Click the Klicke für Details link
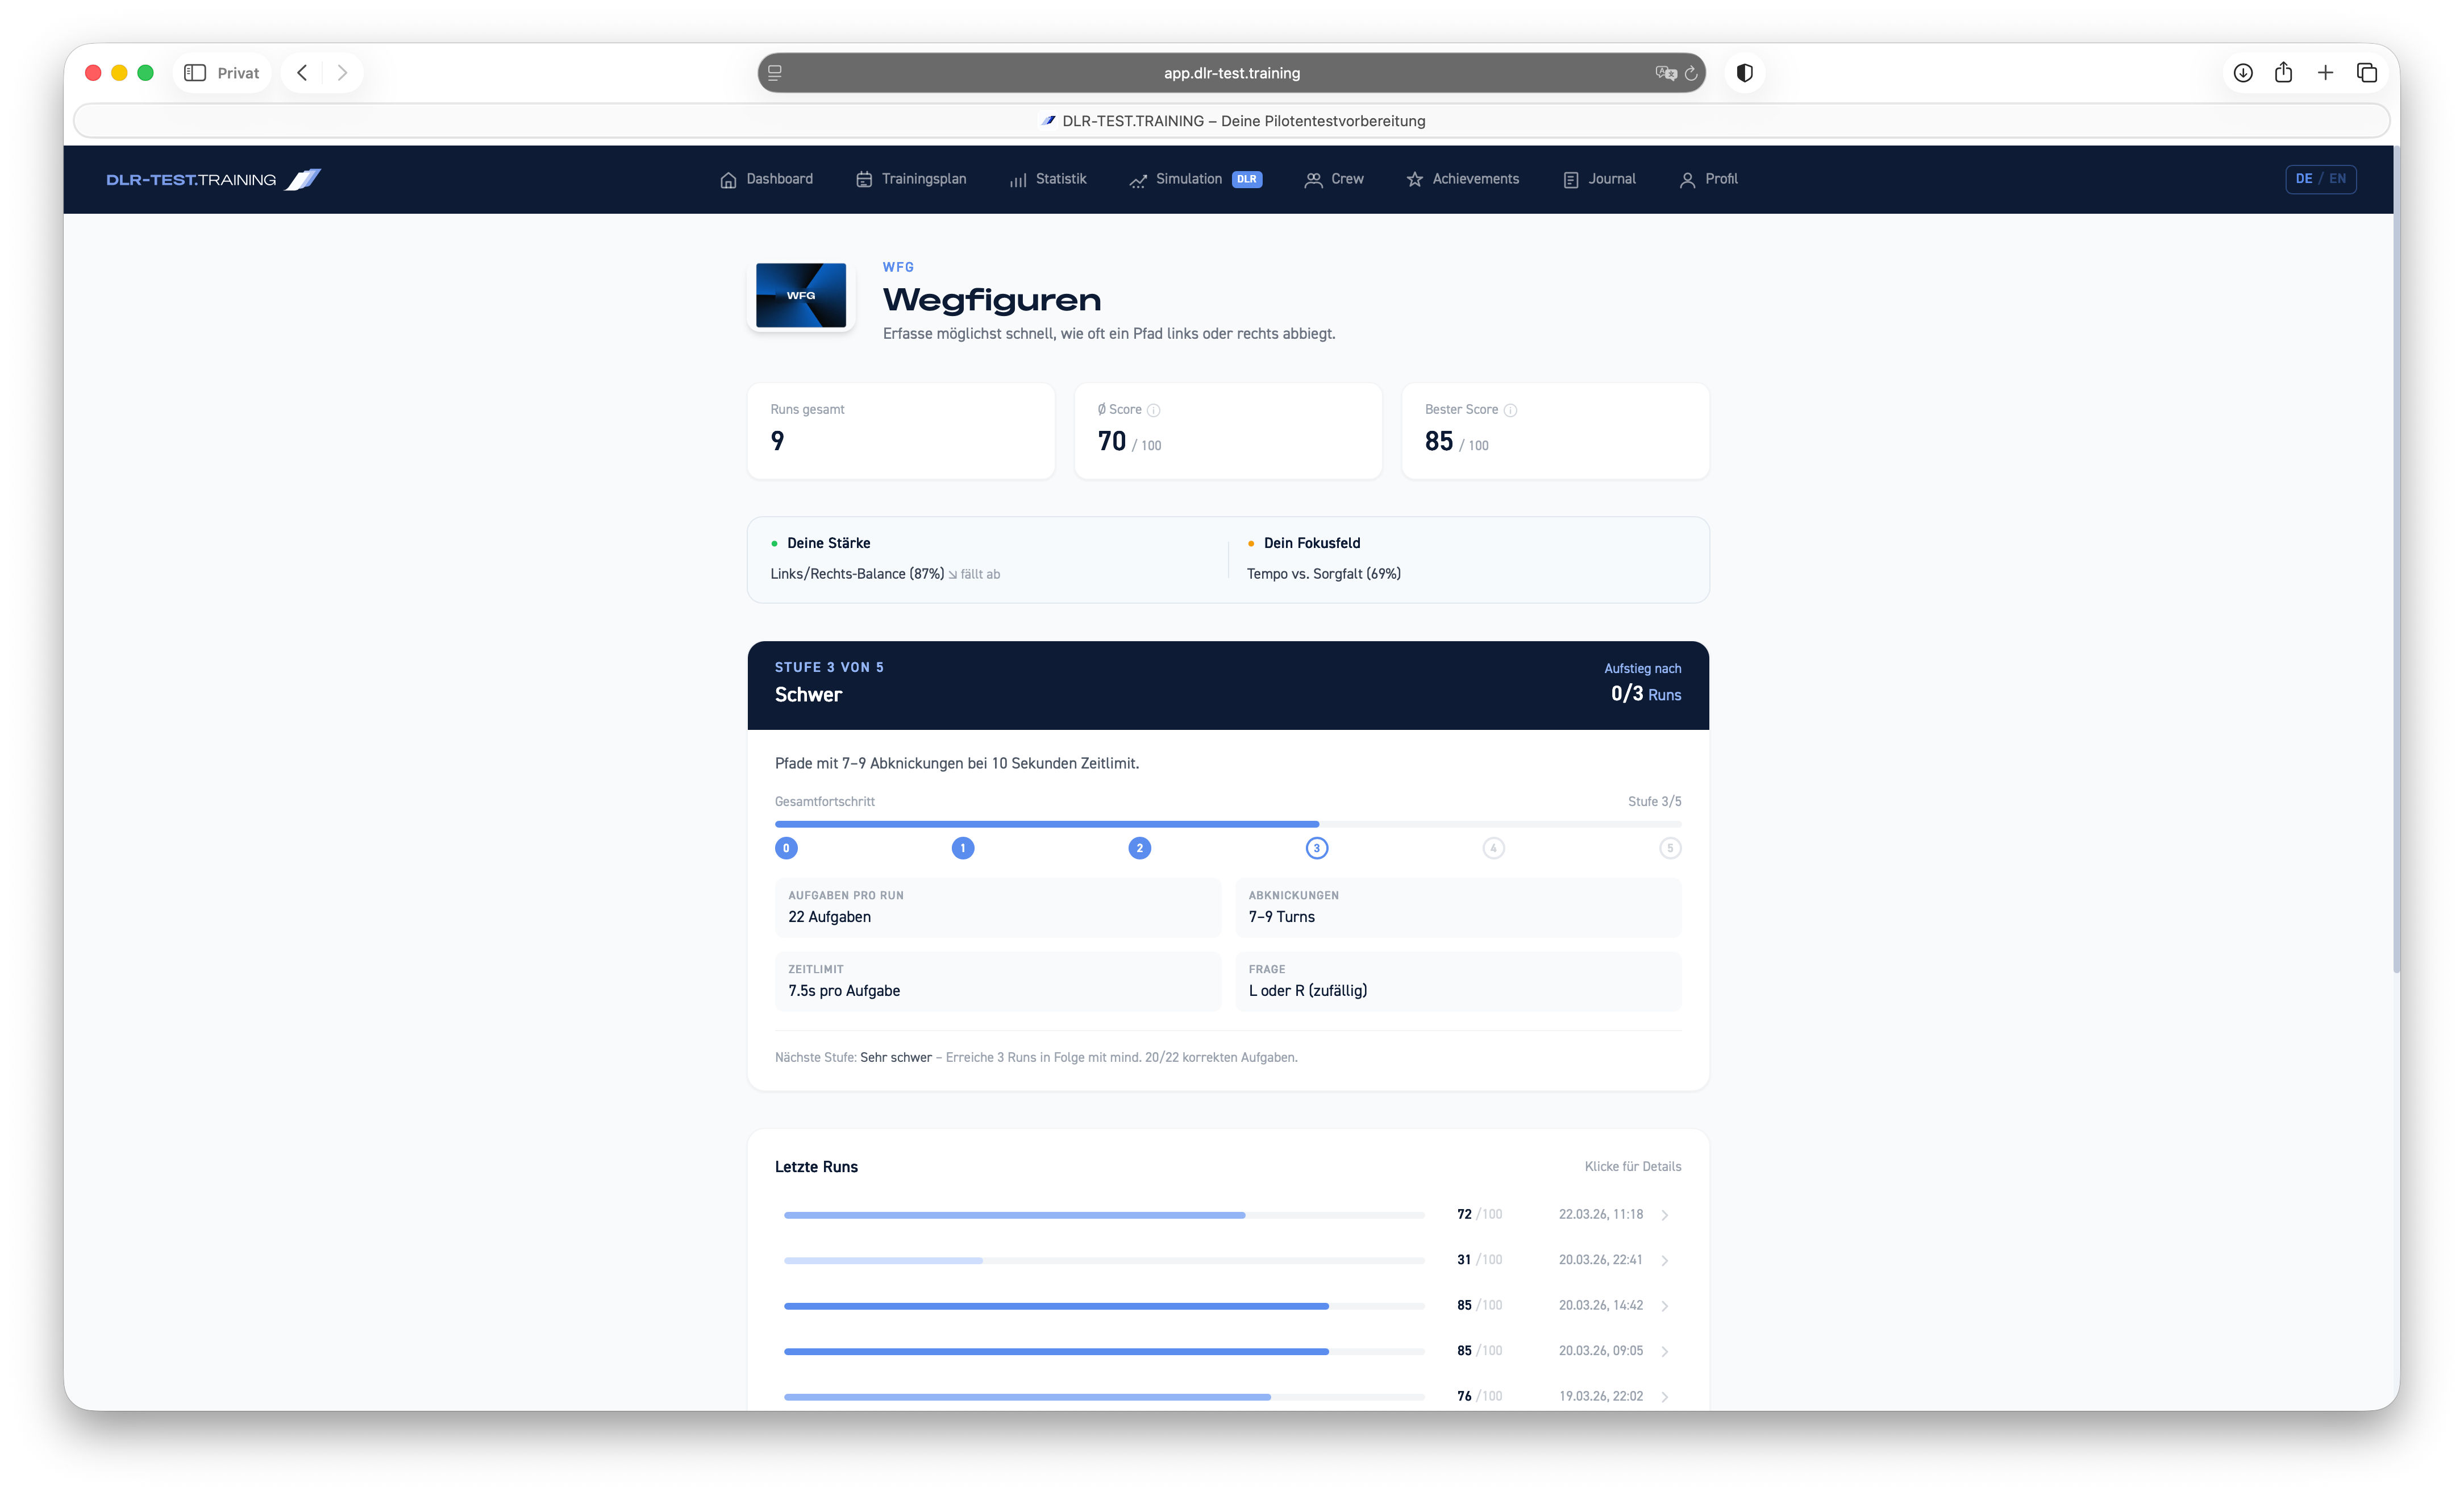The image size is (2464, 1495). pos(1634,1166)
